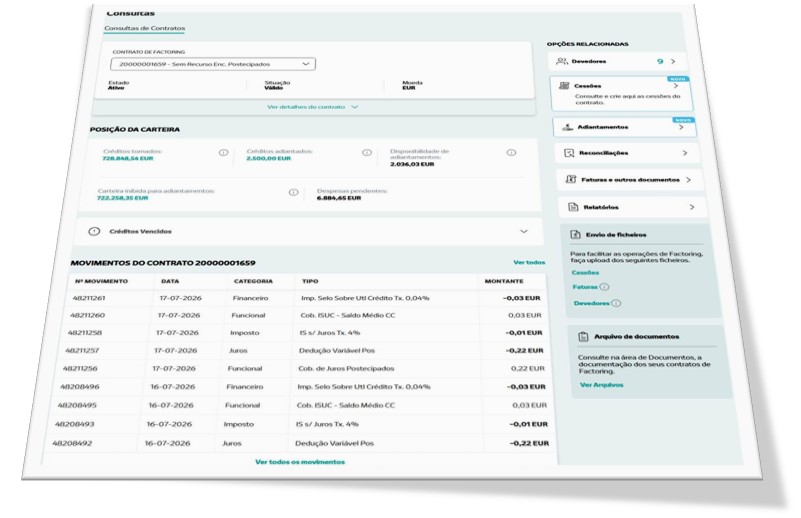Screen dimensions: 801x518
Task: Open Faturas e outros documentos option
Action: point(630,180)
